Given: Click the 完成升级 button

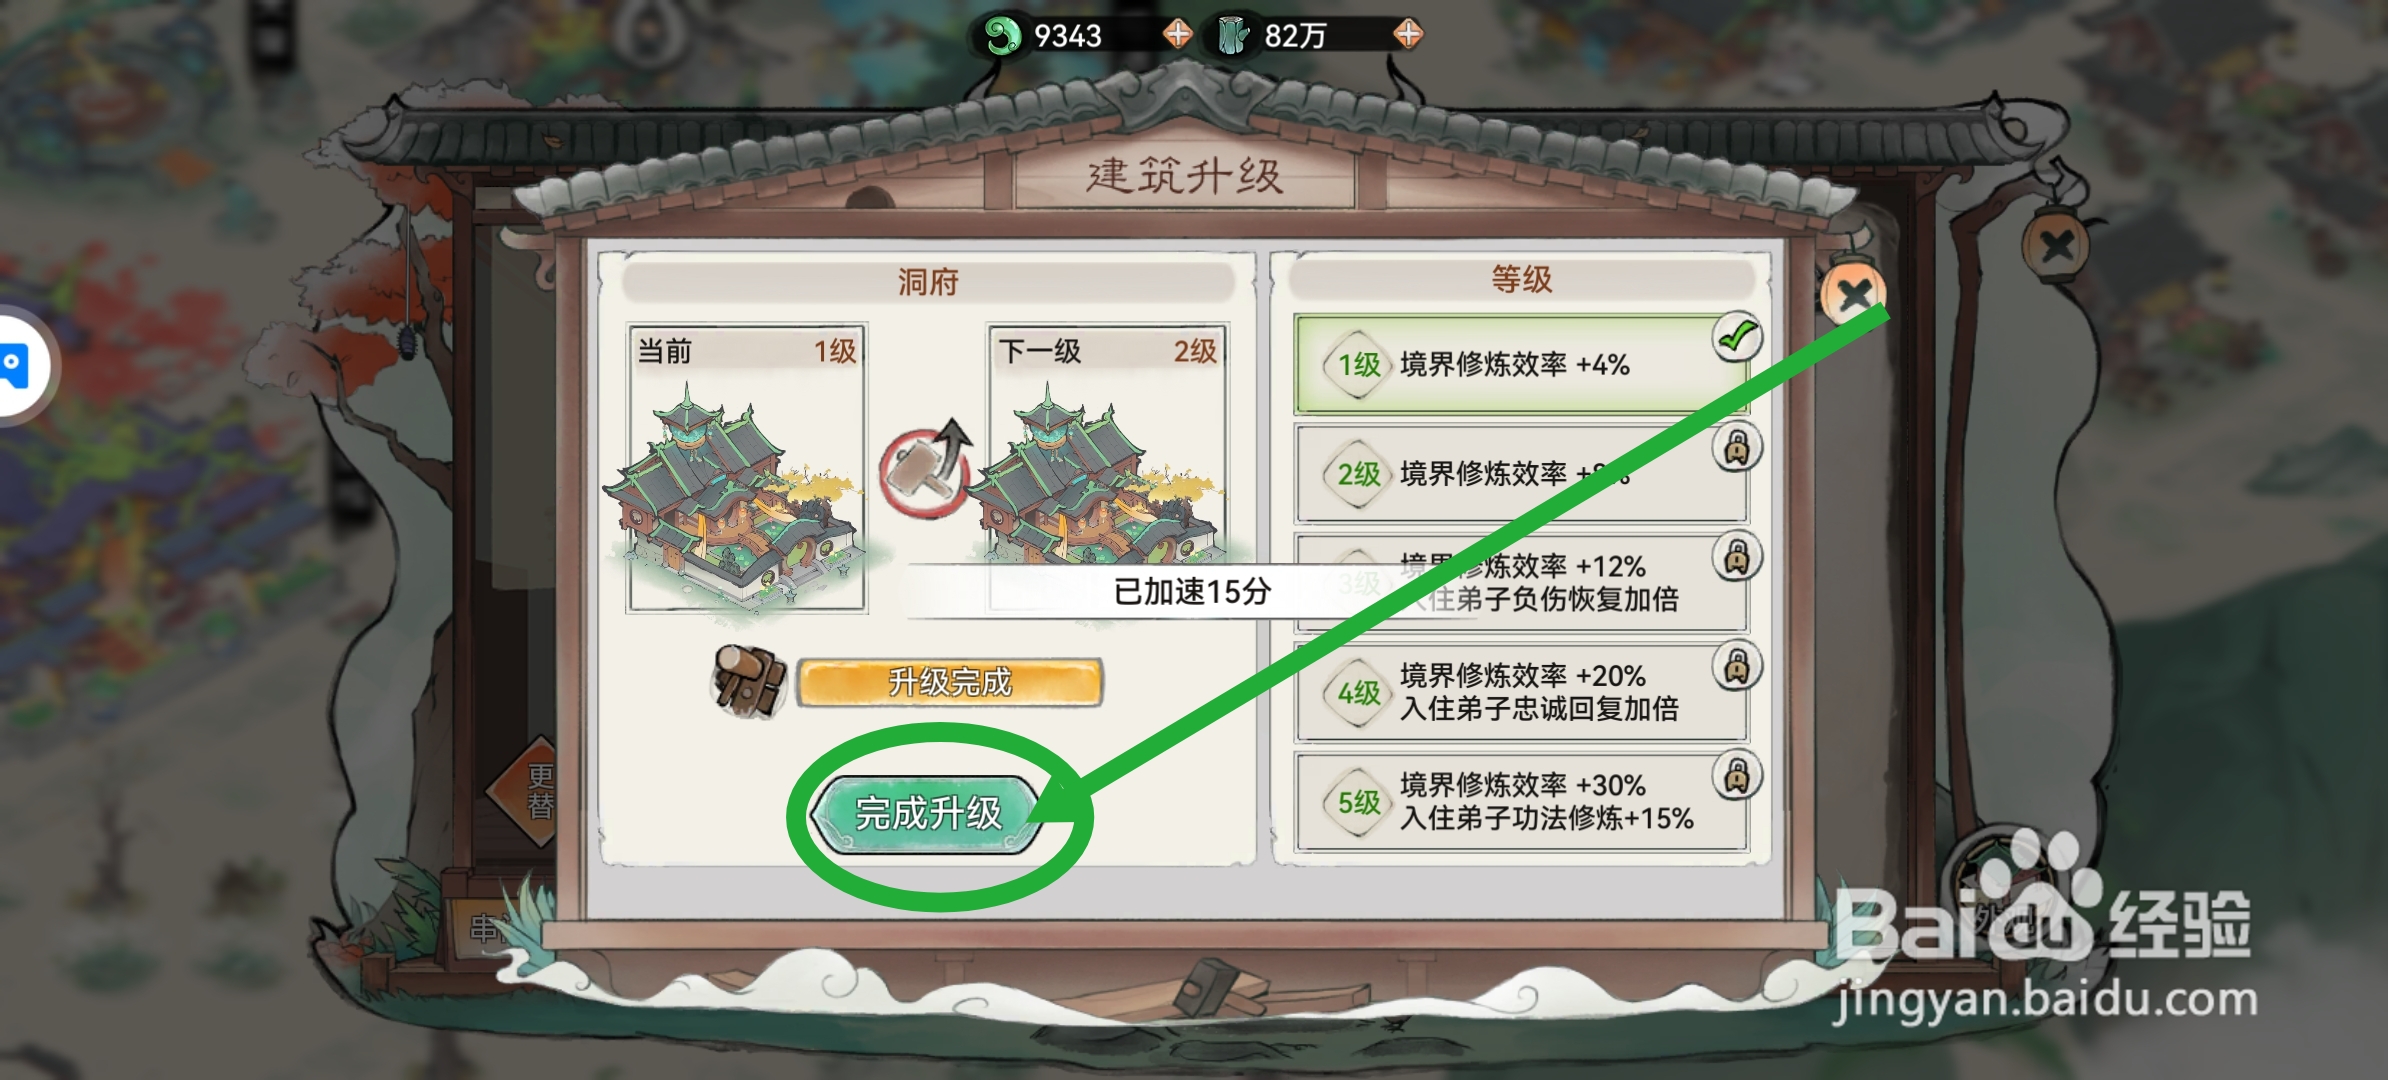Looking at the screenshot, I should (927, 814).
